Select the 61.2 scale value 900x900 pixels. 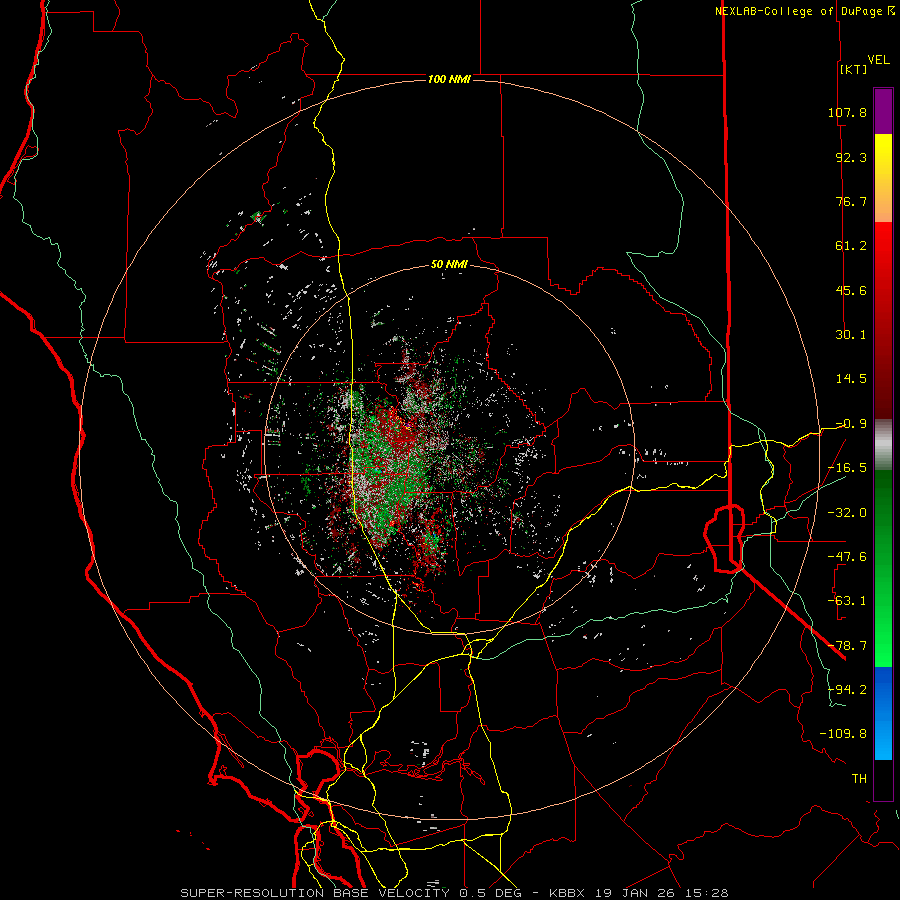[851, 246]
